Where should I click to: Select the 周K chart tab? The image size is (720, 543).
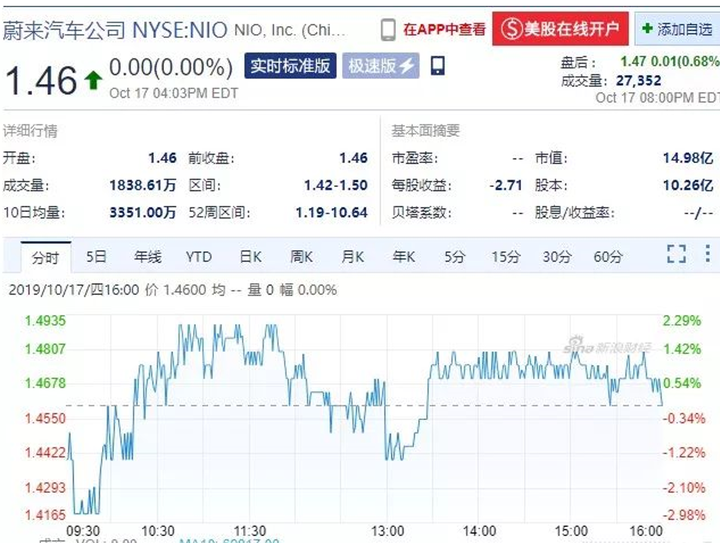point(301,257)
